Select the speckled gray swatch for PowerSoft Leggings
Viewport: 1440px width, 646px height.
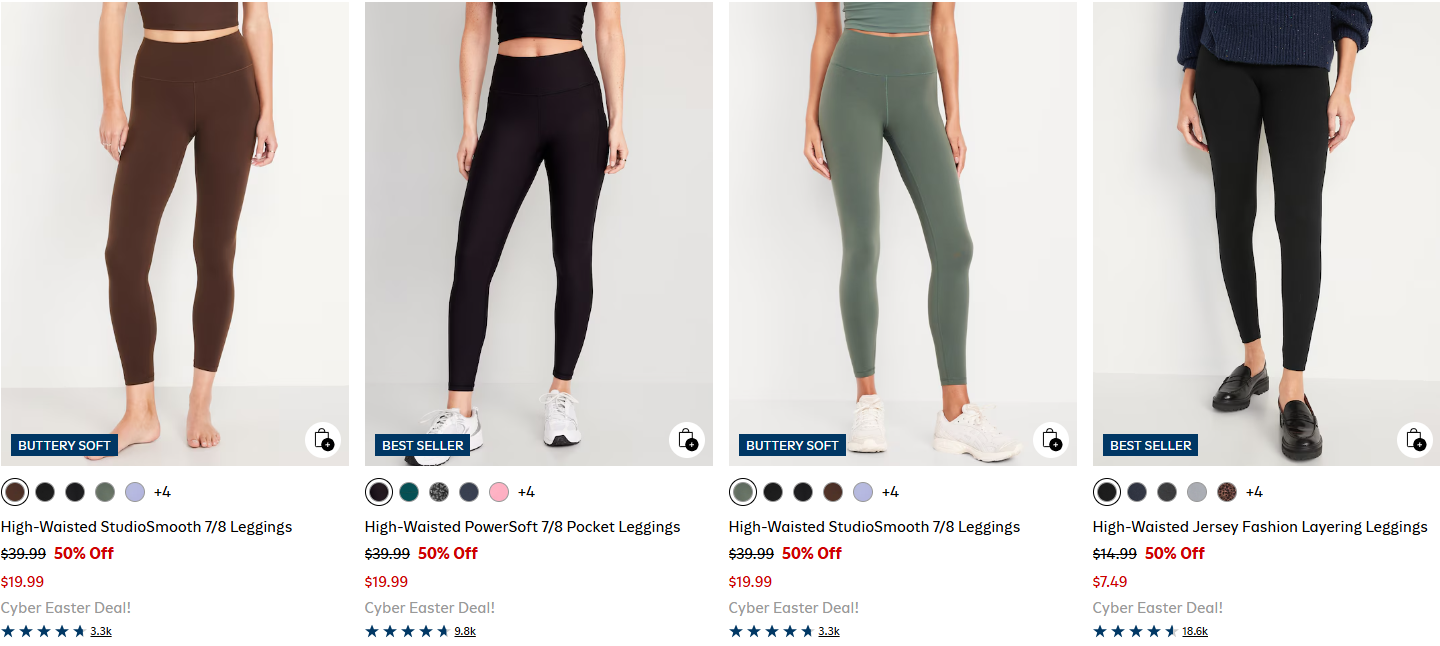click(x=439, y=492)
